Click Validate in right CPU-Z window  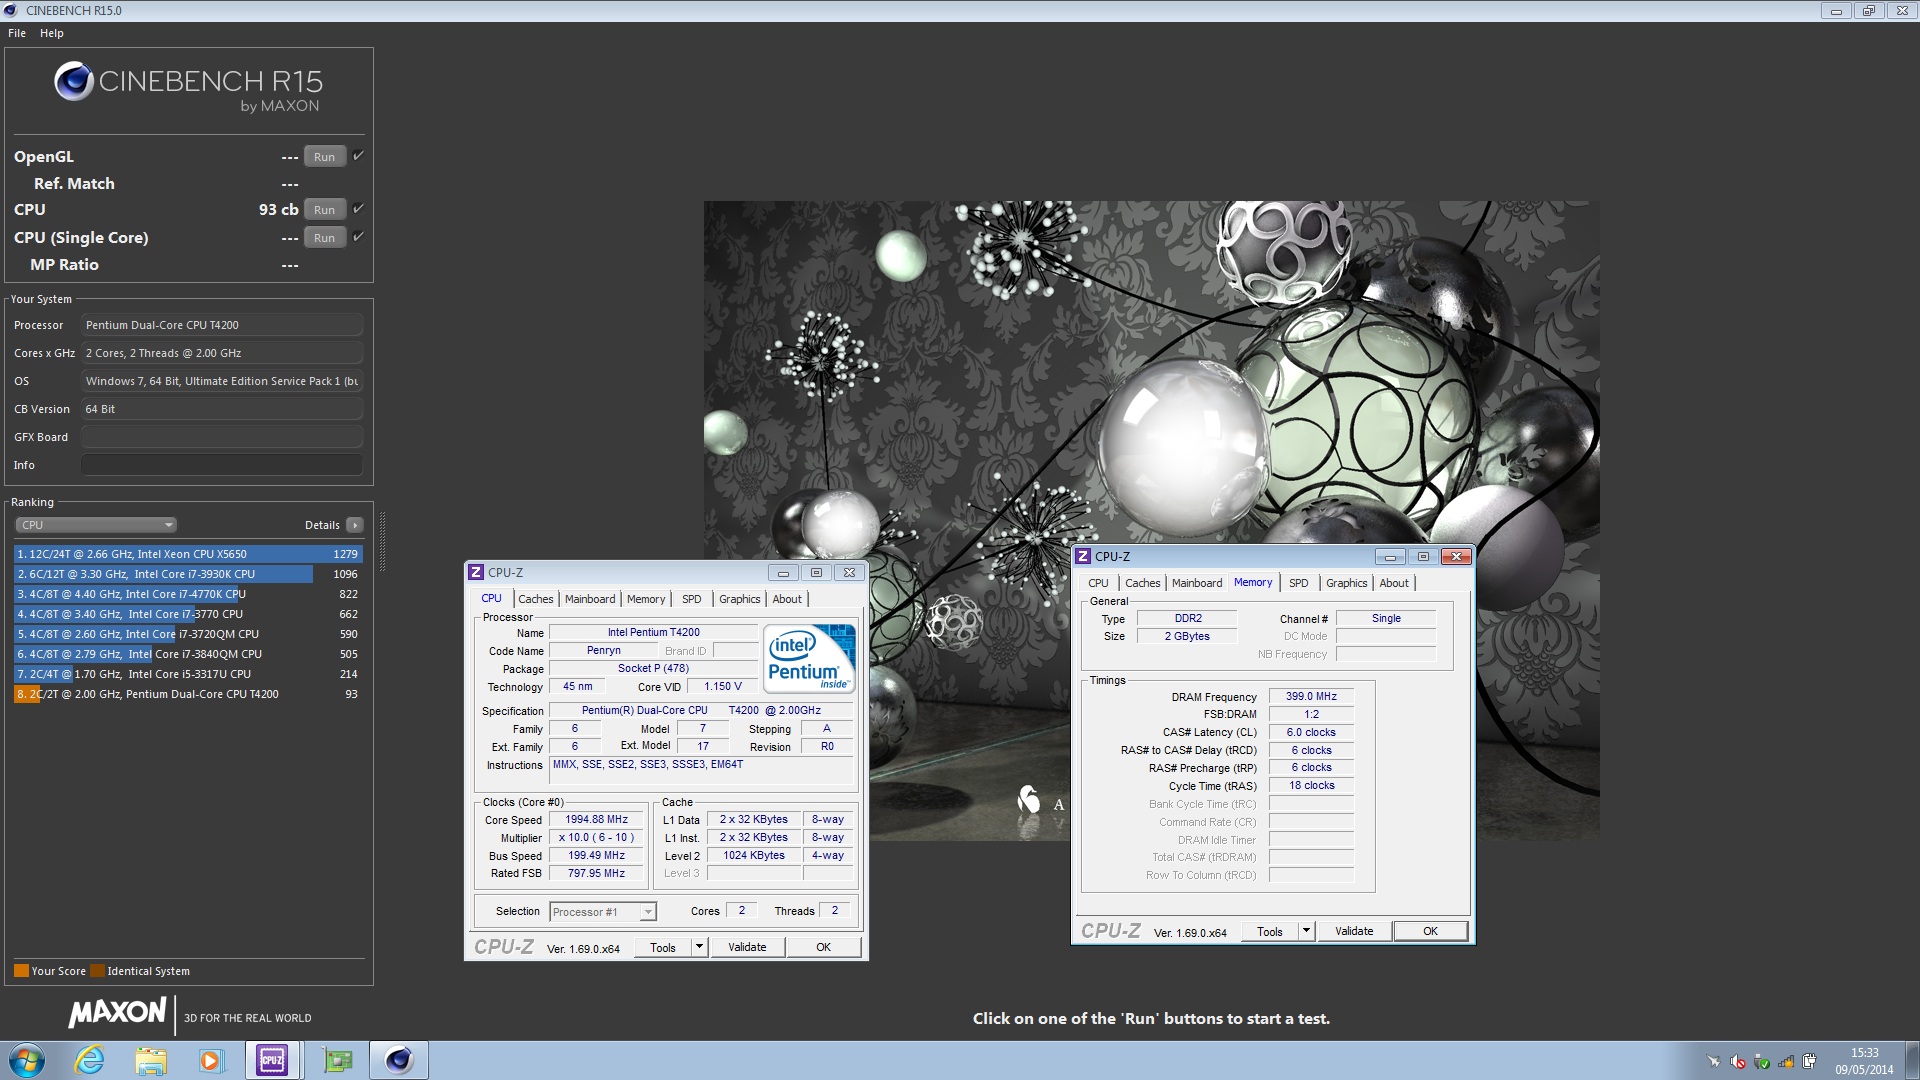click(x=1354, y=931)
